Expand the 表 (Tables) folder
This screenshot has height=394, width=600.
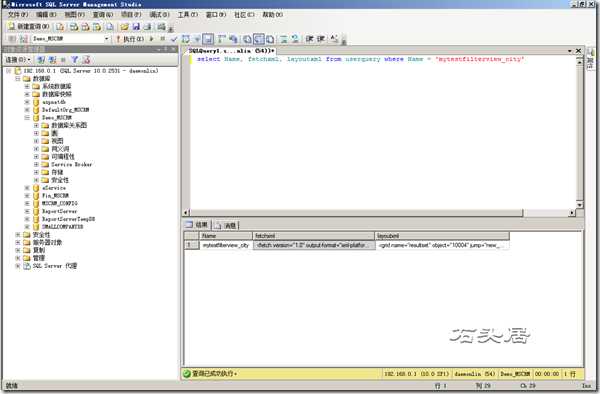[x=36, y=133]
